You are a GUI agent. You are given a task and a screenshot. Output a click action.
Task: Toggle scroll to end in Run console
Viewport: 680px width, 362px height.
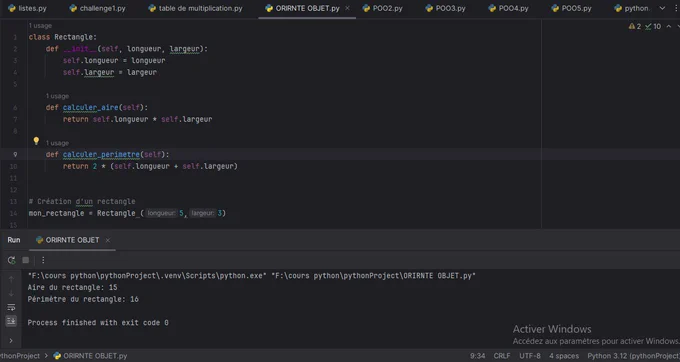click(11, 321)
